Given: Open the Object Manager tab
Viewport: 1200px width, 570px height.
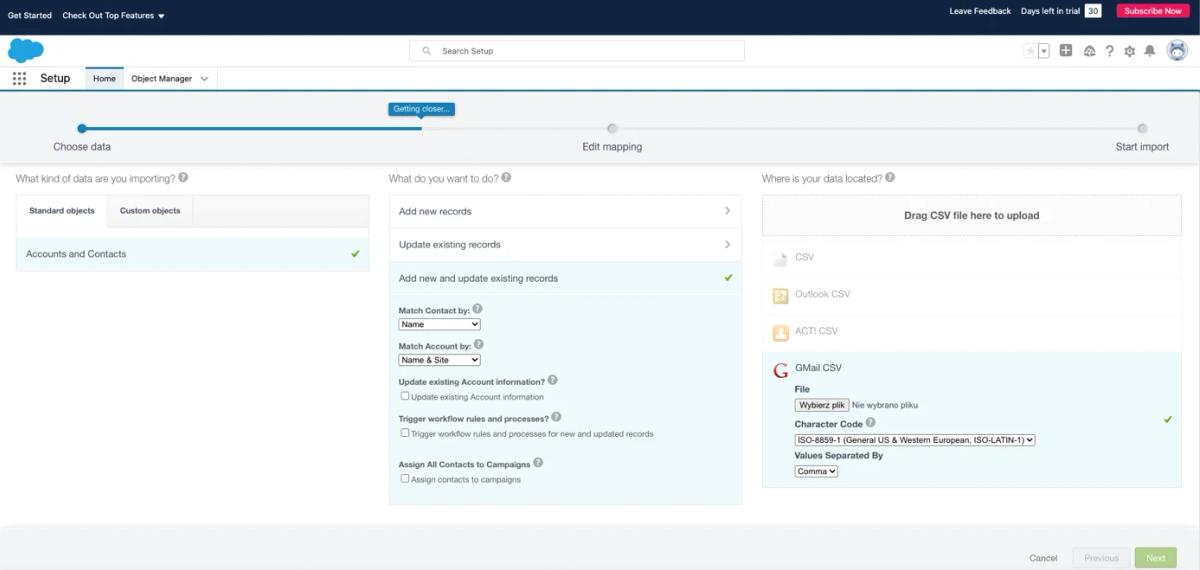Looking at the screenshot, I should pyautogui.click(x=161, y=78).
